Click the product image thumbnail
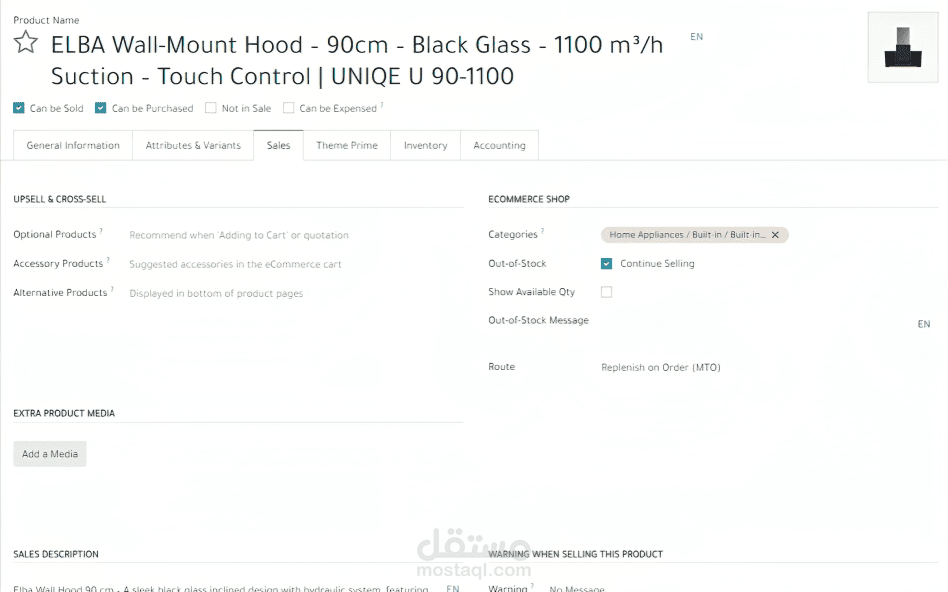The height and width of the screenshot is (592, 948). [903, 46]
